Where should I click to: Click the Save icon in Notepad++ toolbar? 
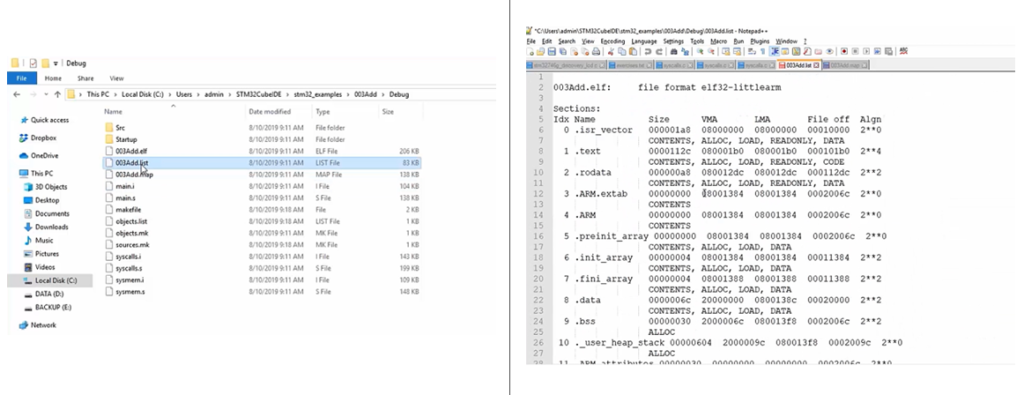(x=552, y=51)
